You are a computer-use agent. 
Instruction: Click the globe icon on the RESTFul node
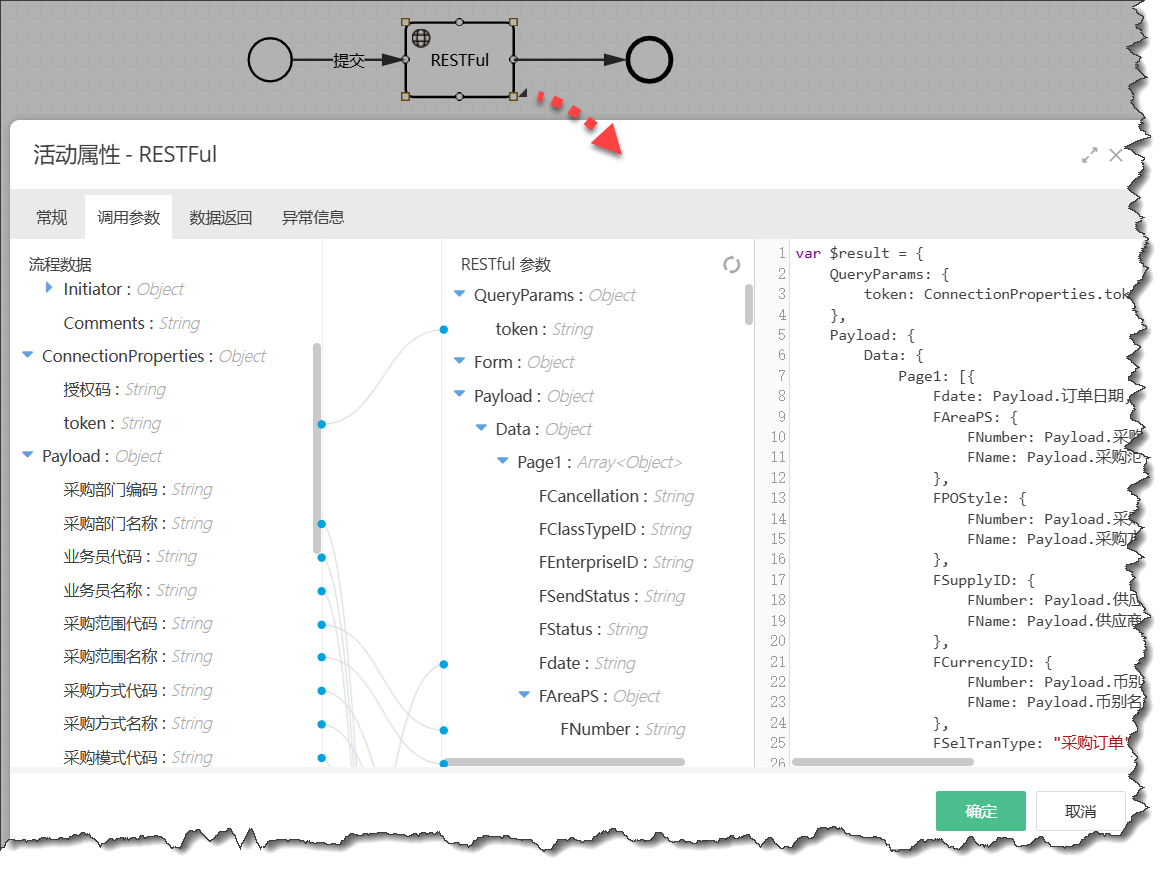(421, 38)
